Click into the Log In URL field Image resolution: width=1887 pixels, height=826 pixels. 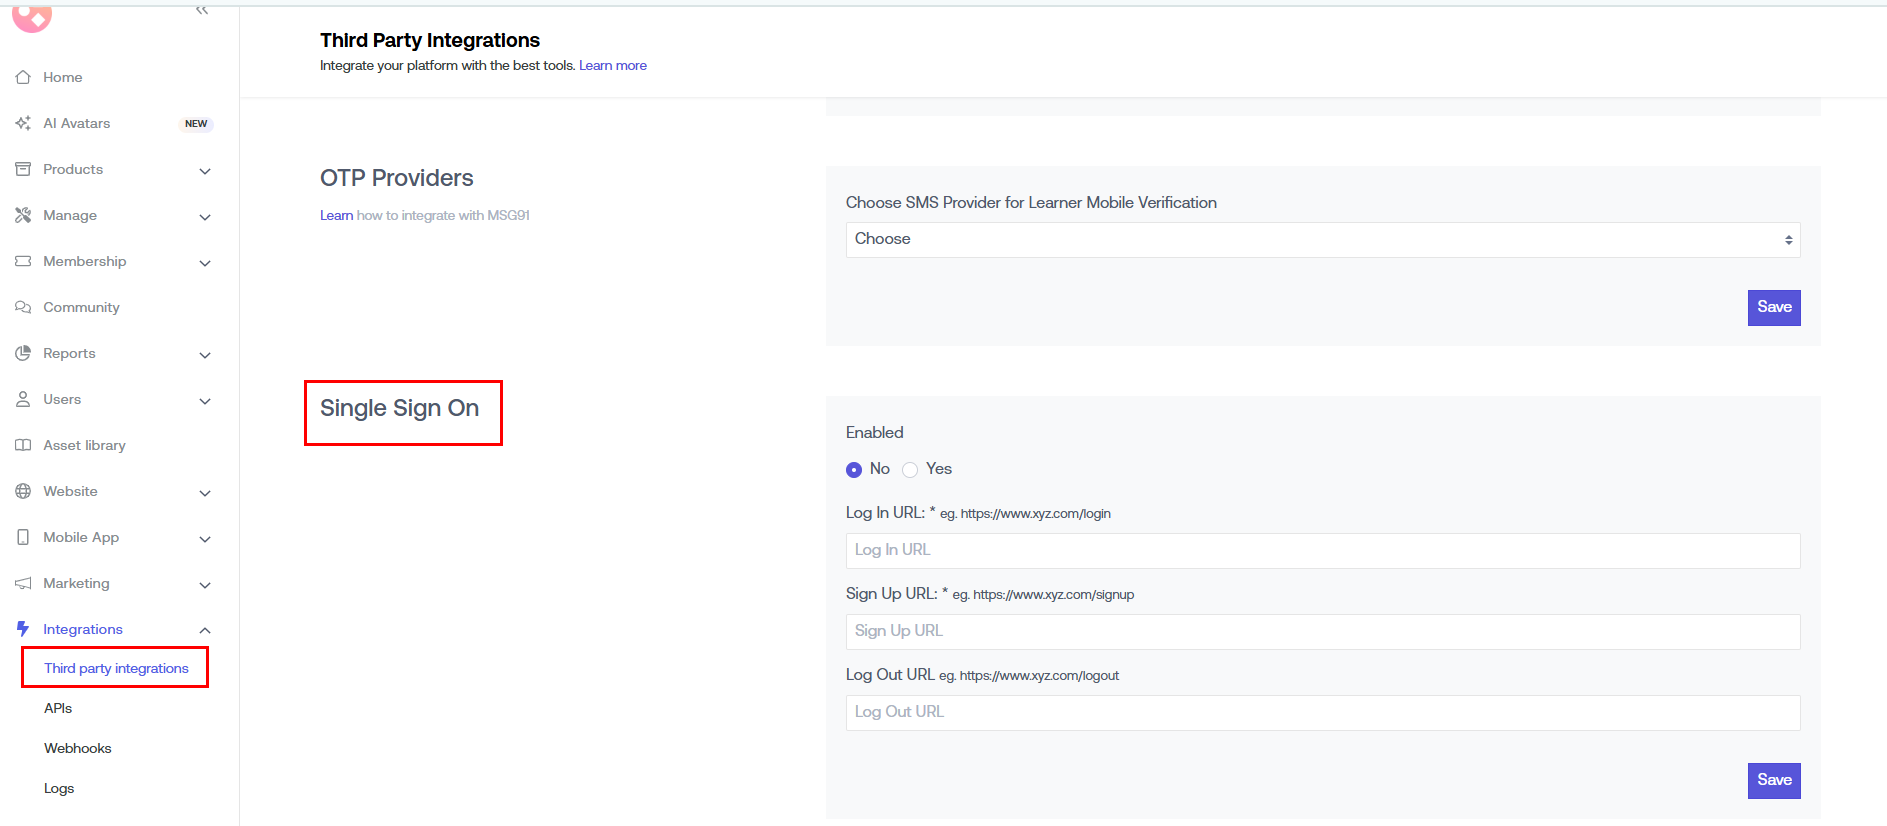pos(1322,551)
